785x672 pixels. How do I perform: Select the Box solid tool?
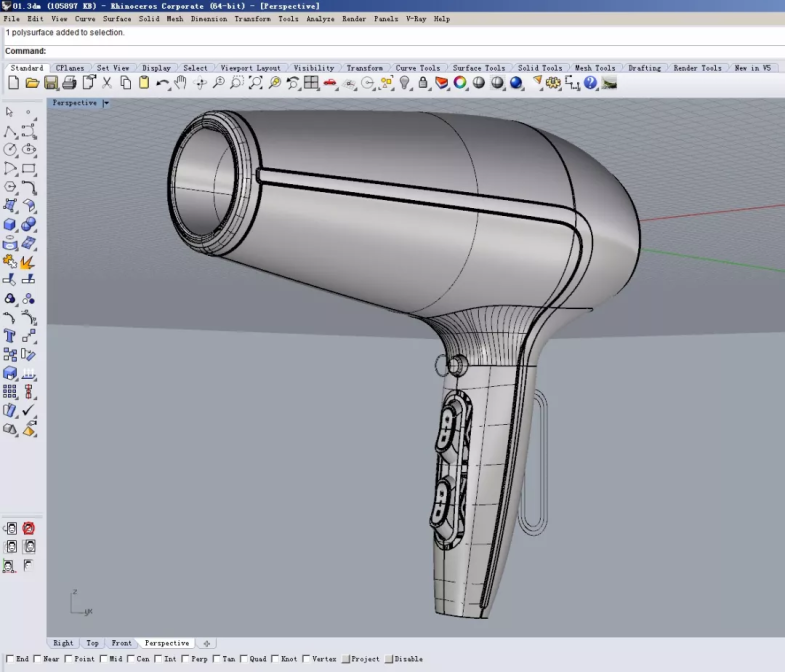[10, 224]
